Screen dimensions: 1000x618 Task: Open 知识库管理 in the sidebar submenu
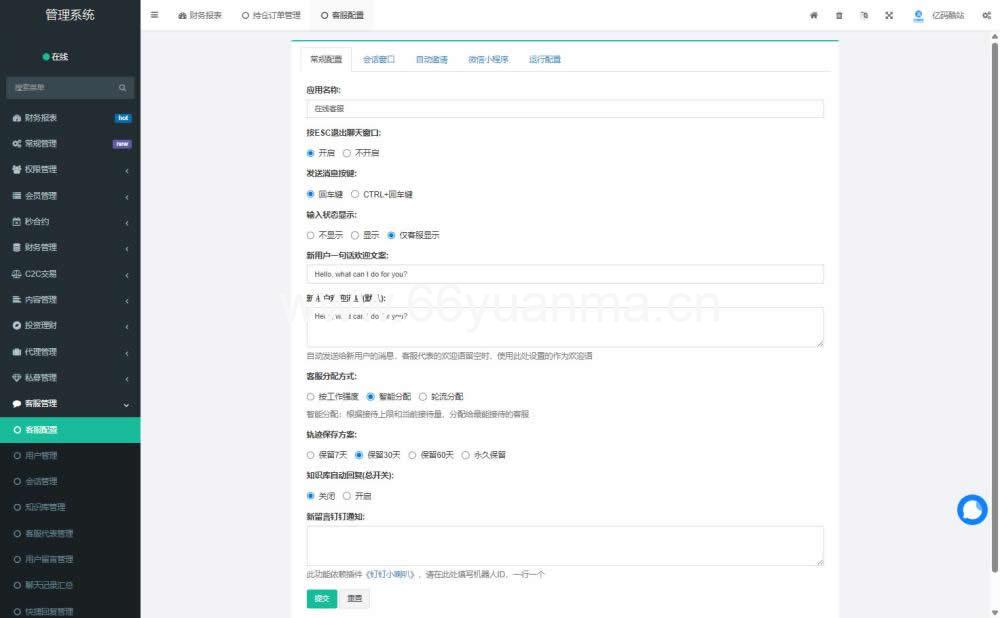(x=45, y=508)
